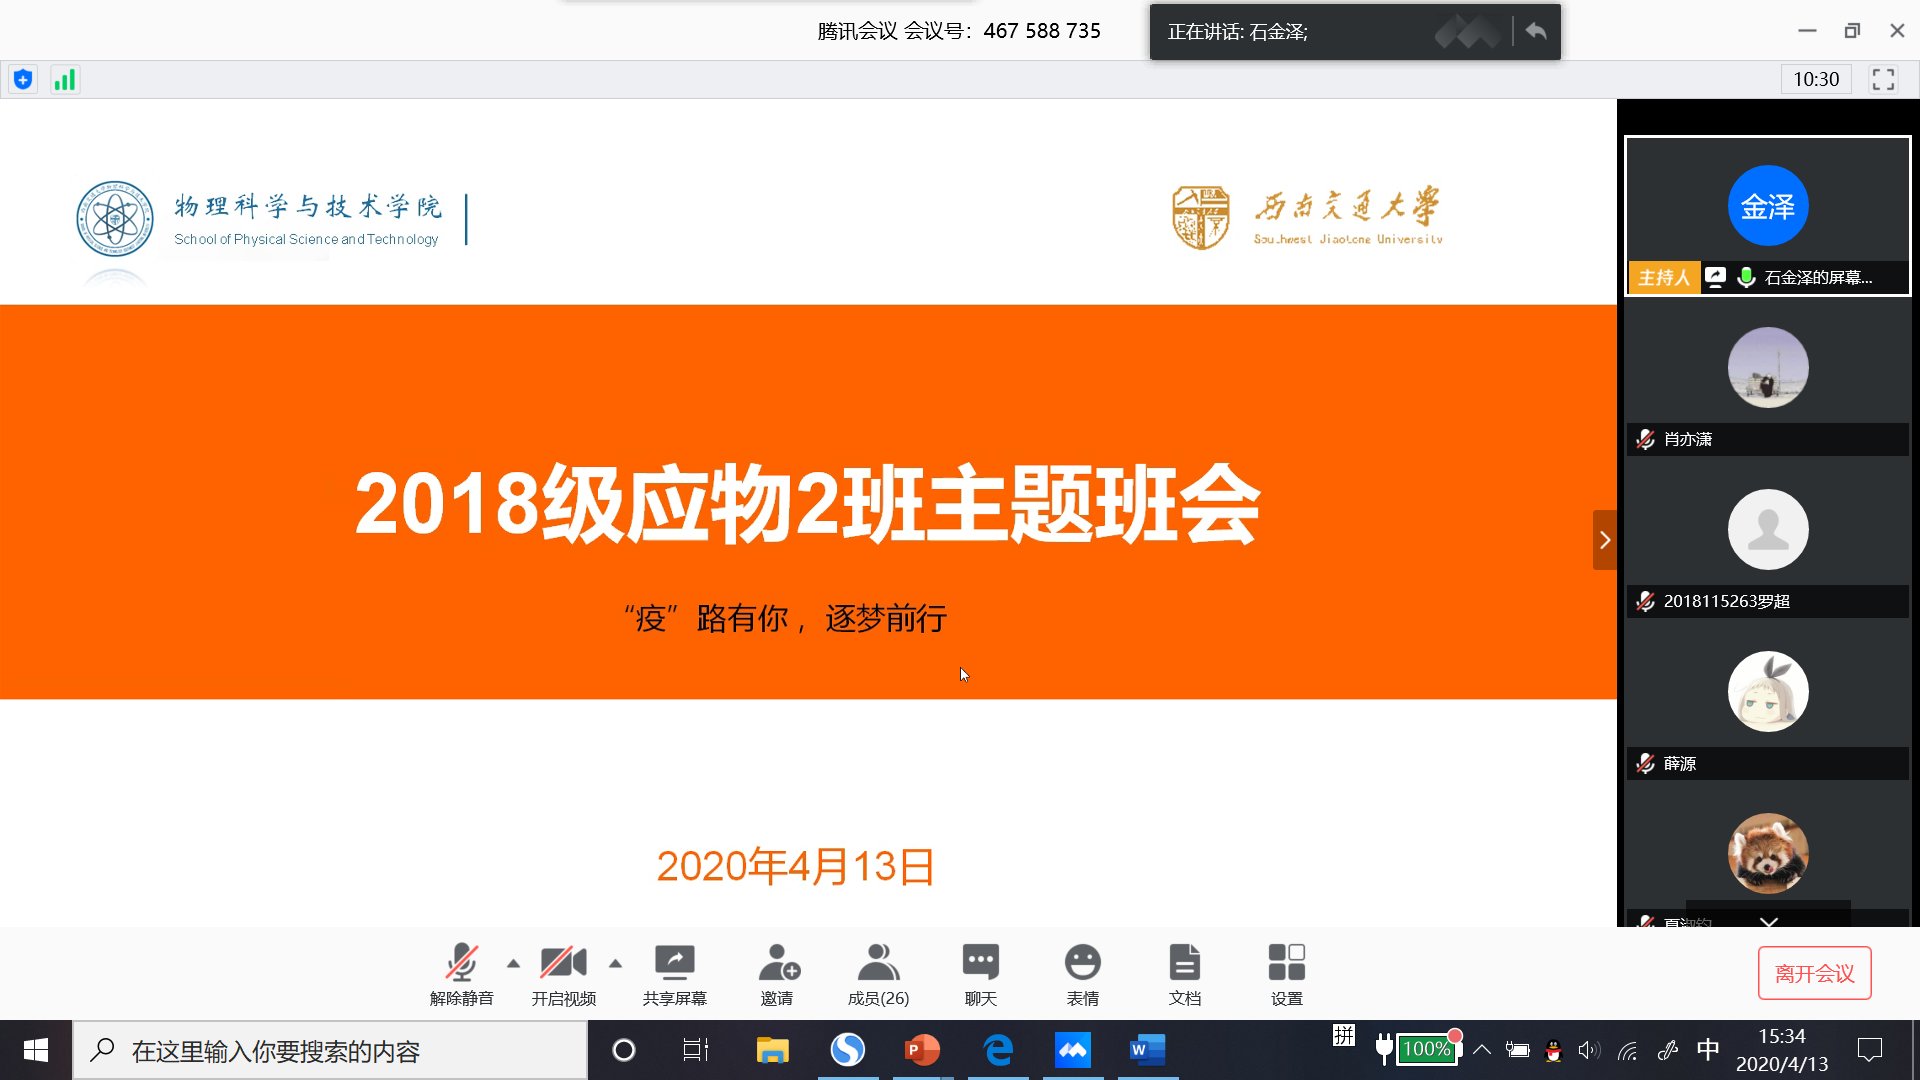The image size is (1920, 1080).
Task: Toggle full screen view icon
Action: [1883, 80]
